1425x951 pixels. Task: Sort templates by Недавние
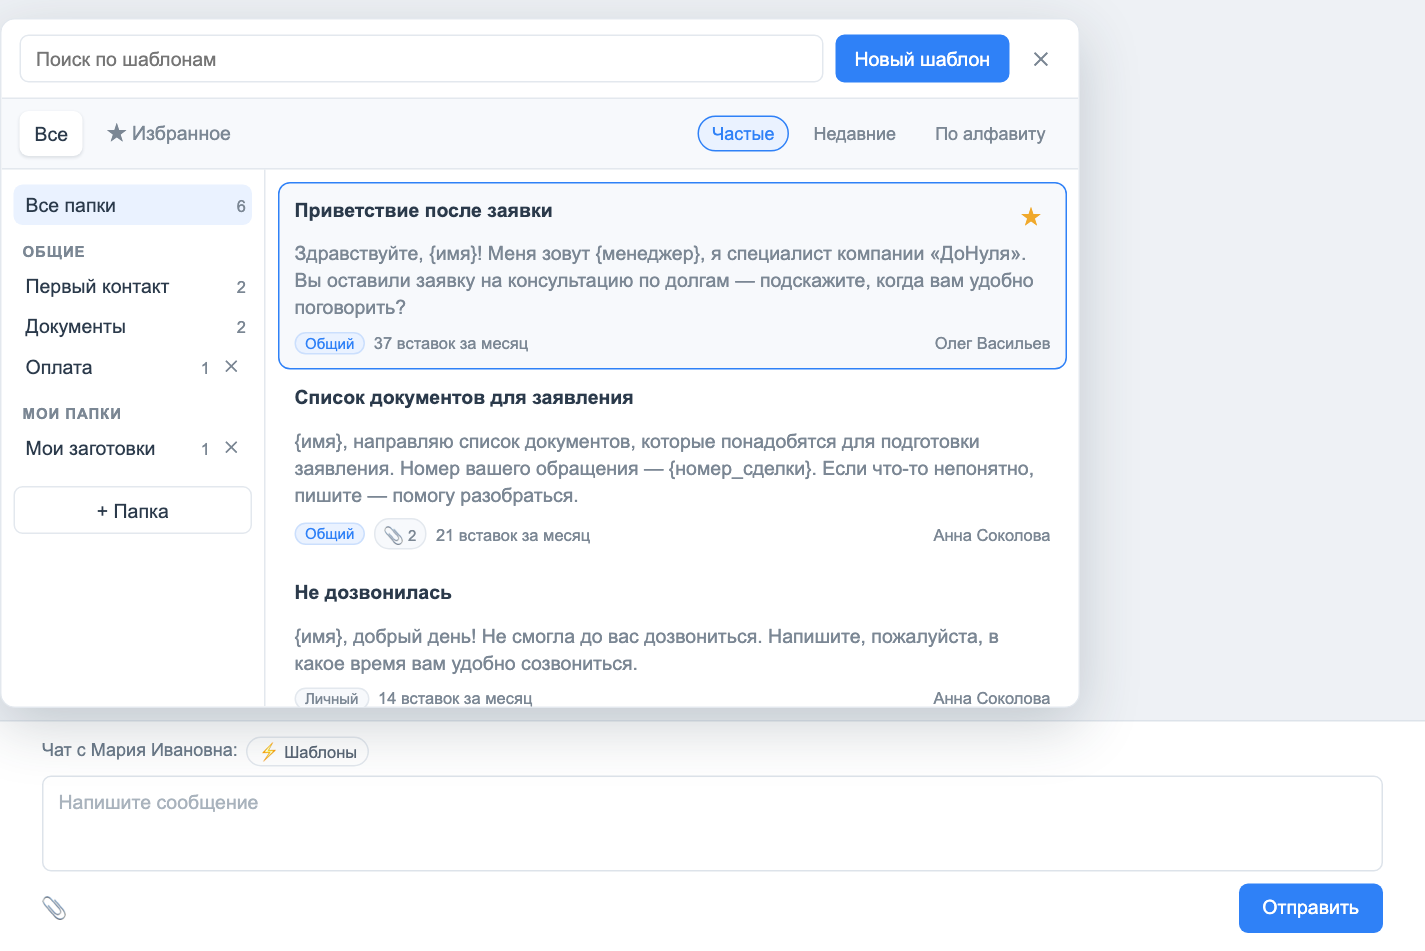click(854, 134)
